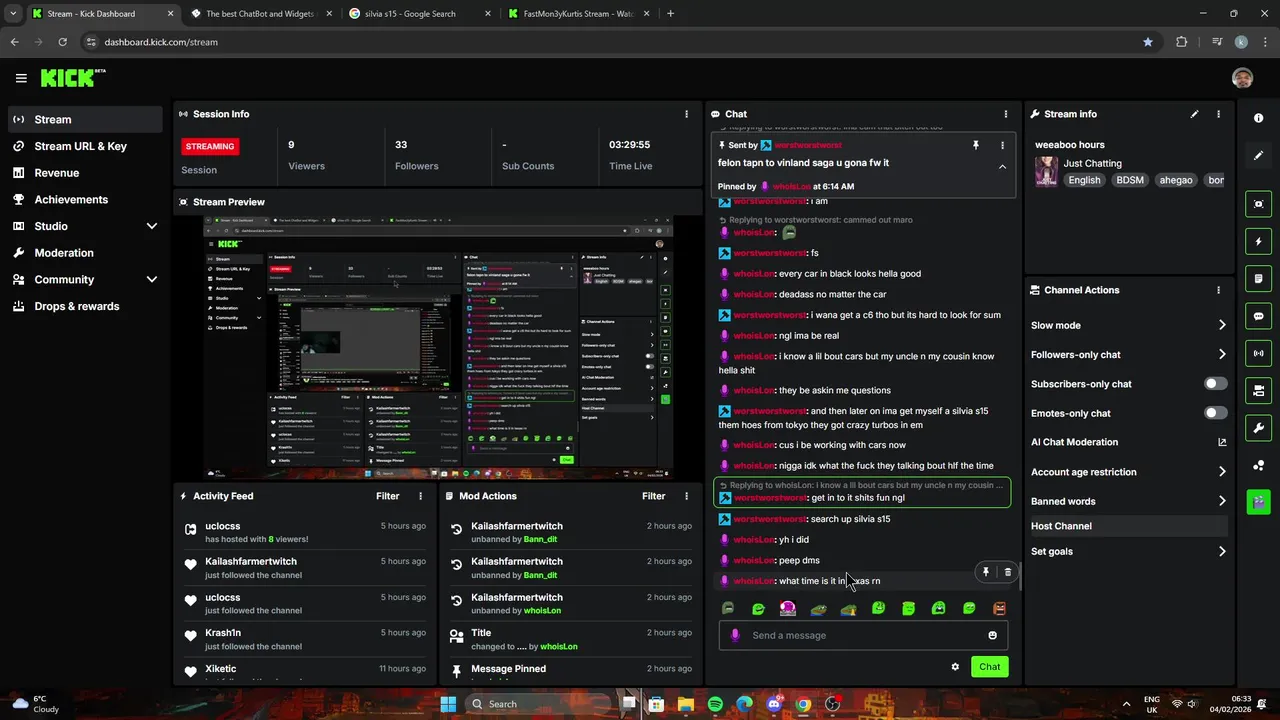
Task: Toggle the camera list icon in the right rail
Action: tap(1258, 390)
